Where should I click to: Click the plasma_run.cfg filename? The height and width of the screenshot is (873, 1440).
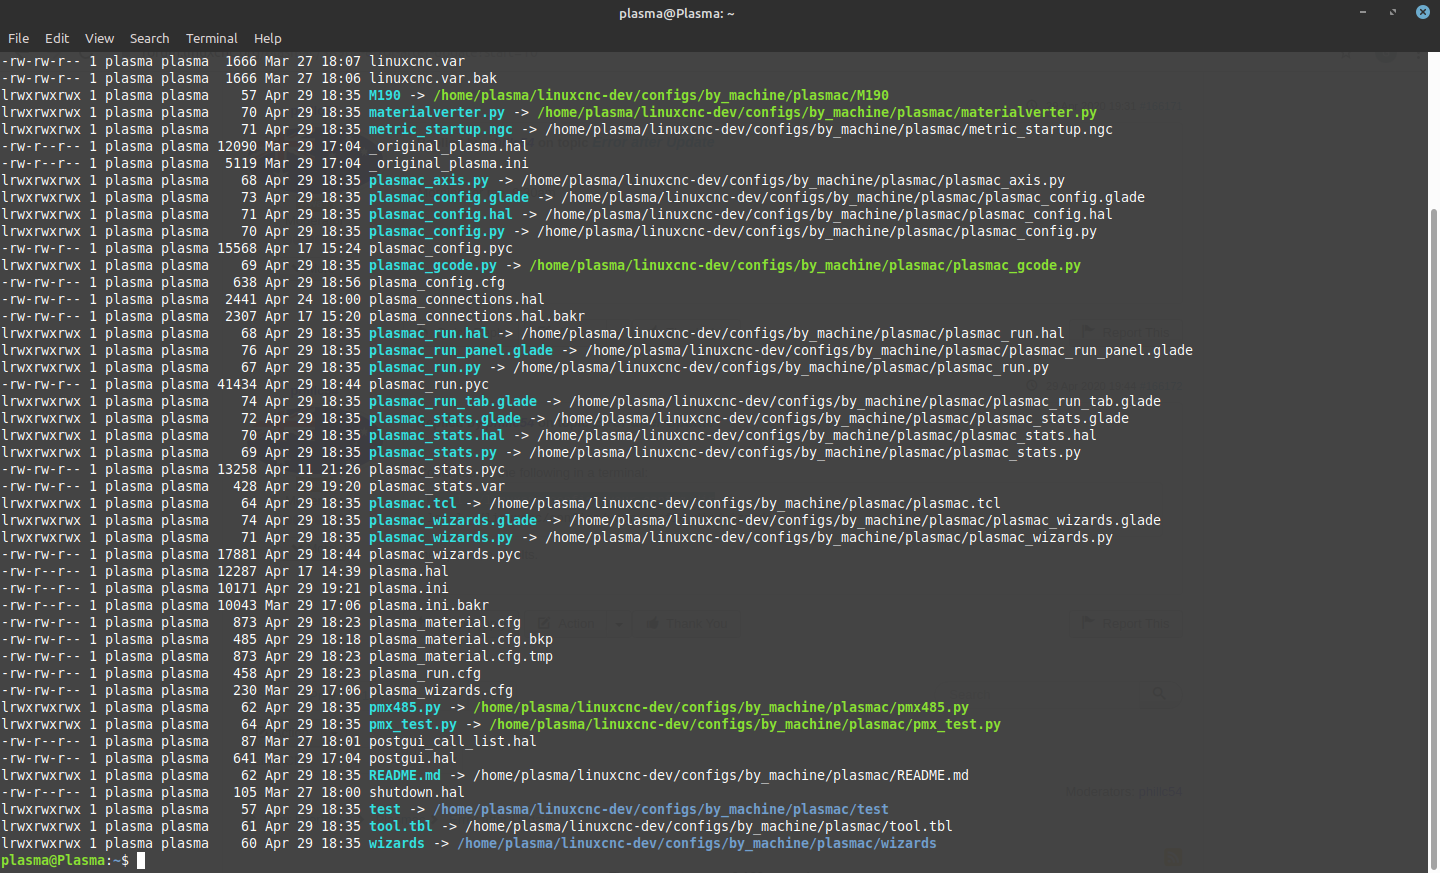tap(425, 673)
